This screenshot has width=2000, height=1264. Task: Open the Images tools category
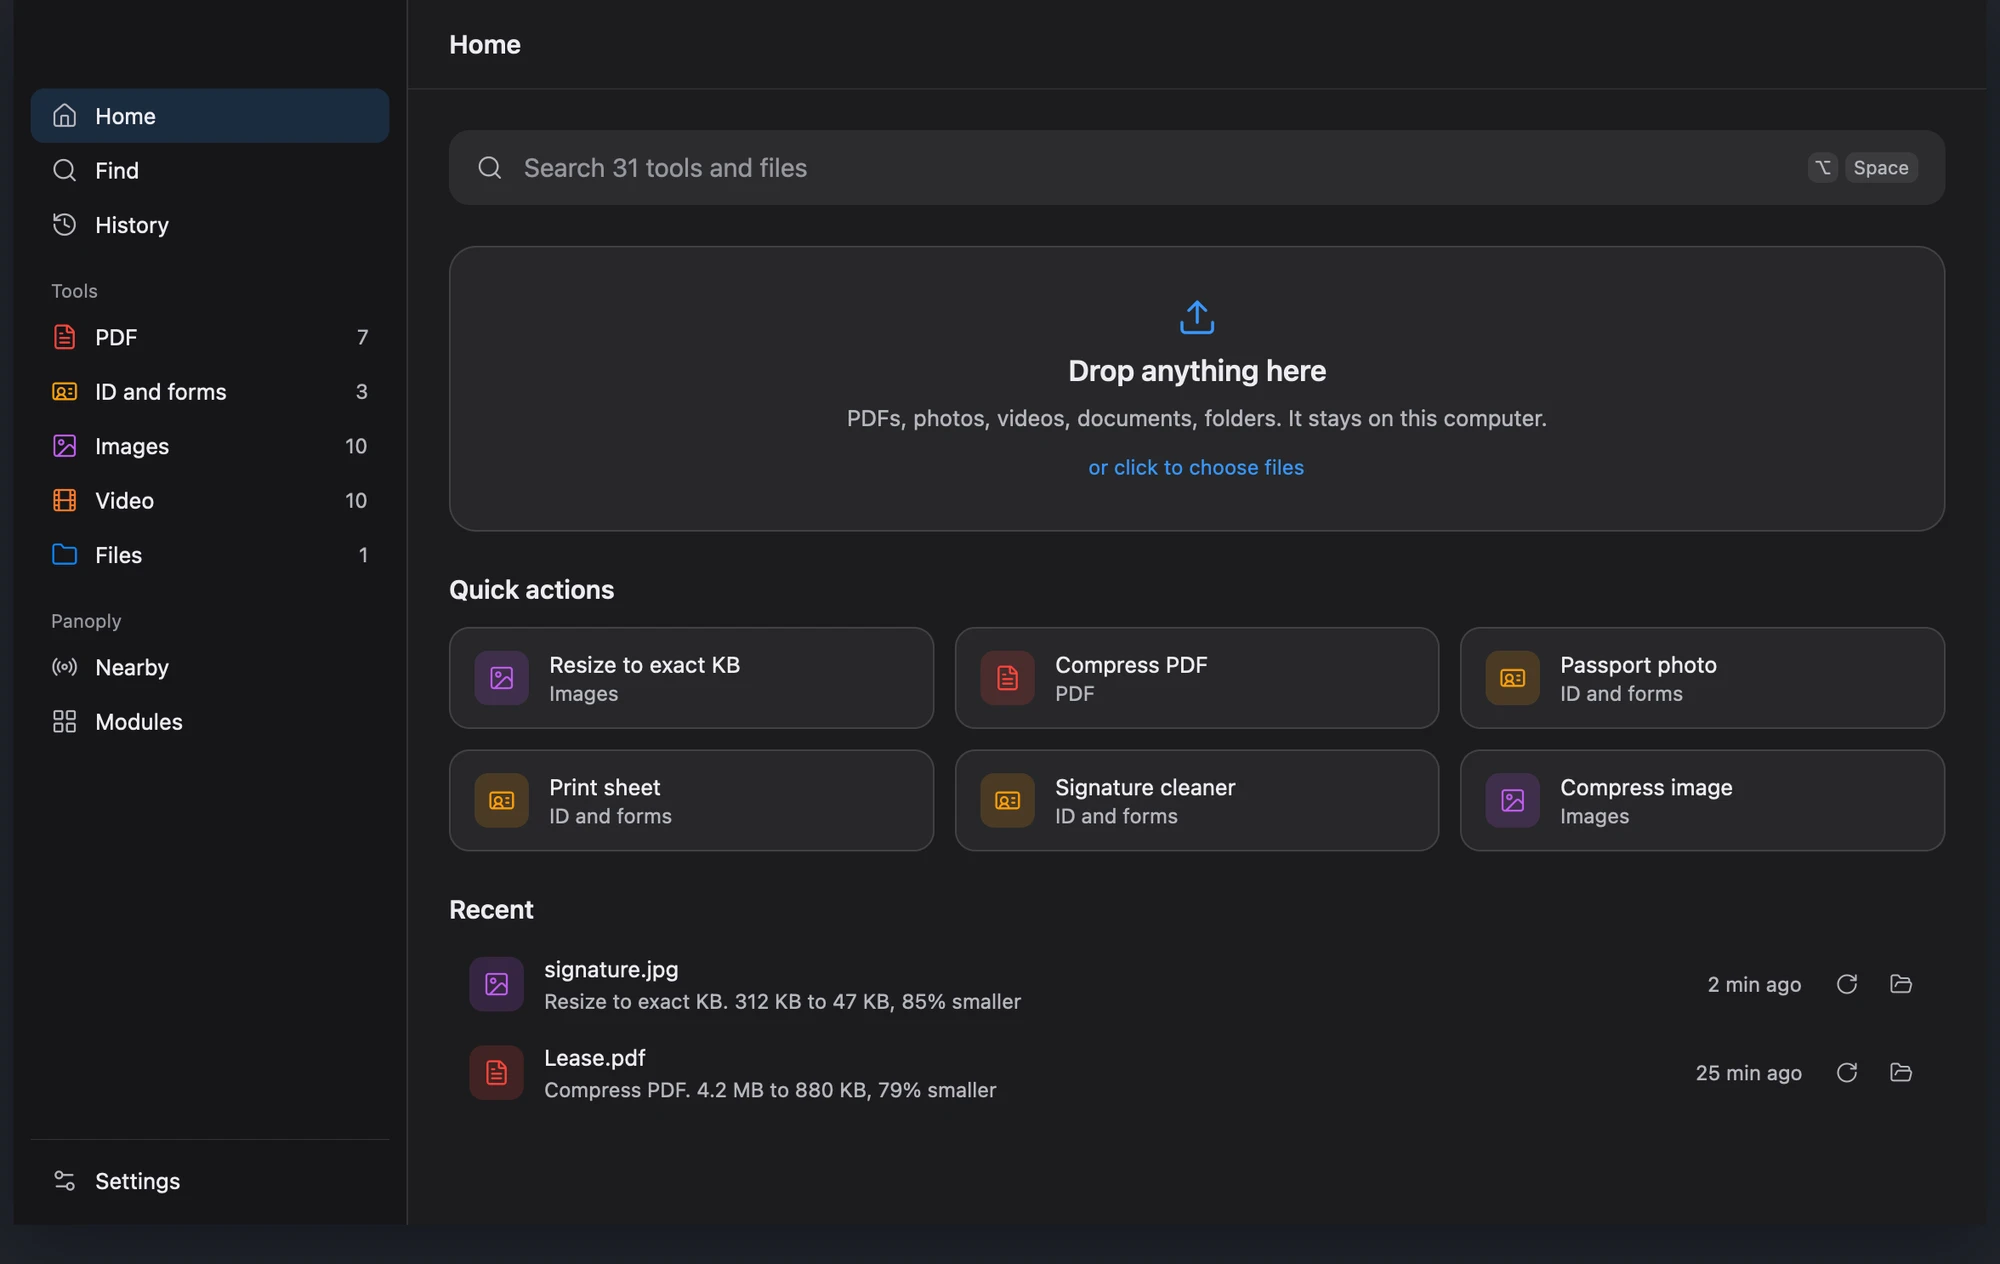pyautogui.click(x=210, y=446)
